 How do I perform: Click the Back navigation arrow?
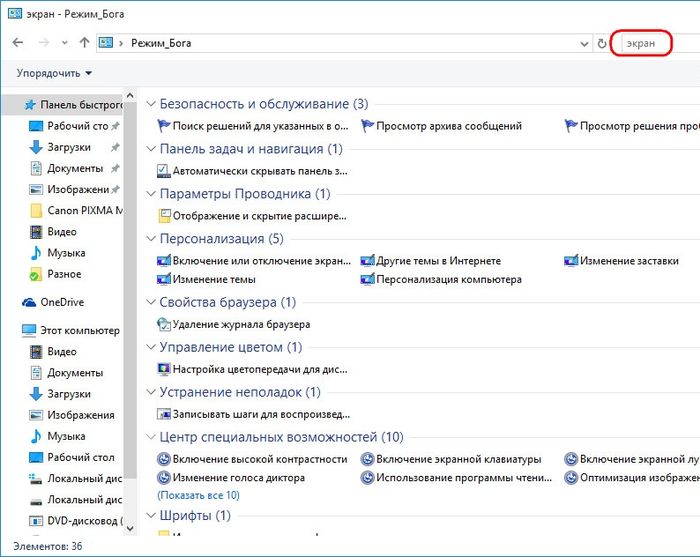17,44
